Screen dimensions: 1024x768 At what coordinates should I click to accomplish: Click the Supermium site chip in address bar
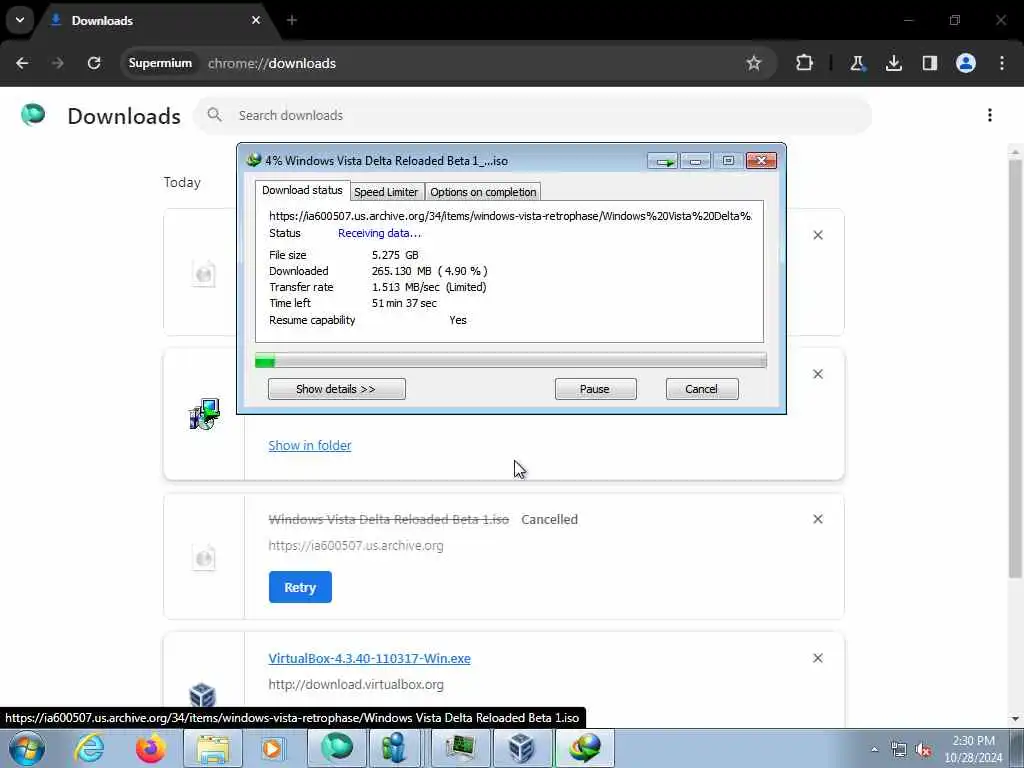coord(160,63)
